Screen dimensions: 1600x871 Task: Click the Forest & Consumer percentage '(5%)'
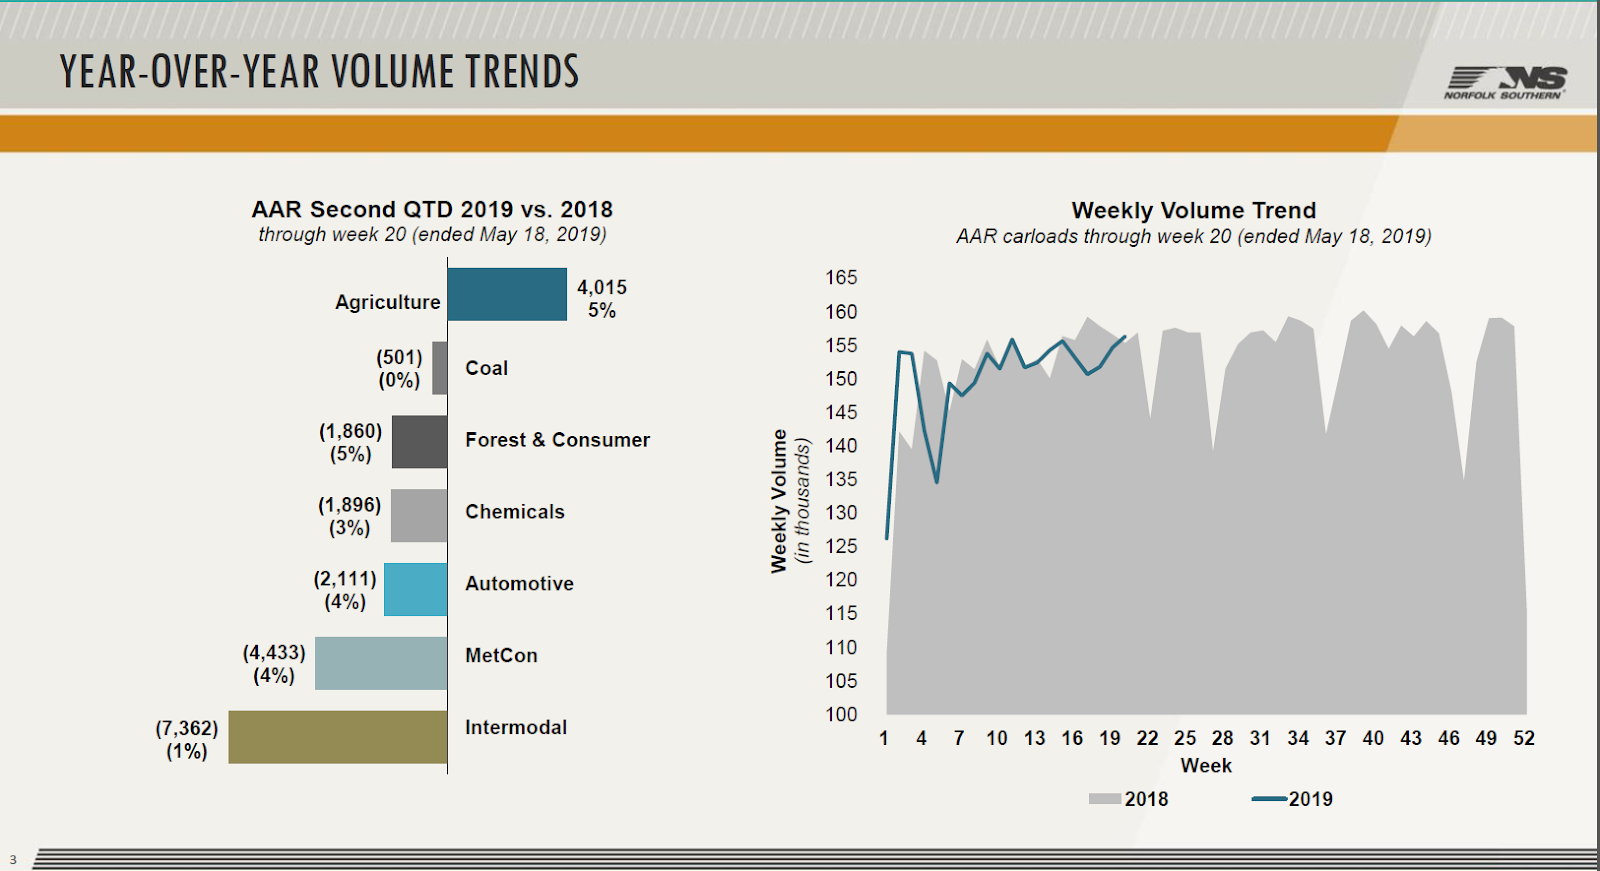[351, 454]
